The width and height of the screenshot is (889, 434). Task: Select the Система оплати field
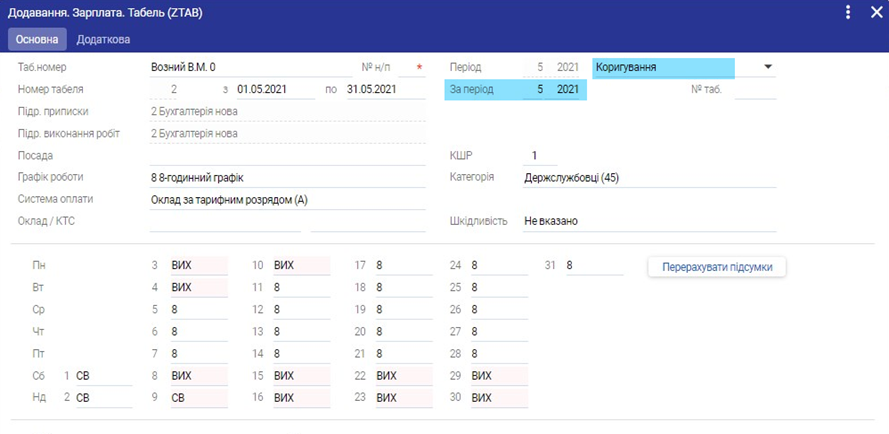point(287,199)
